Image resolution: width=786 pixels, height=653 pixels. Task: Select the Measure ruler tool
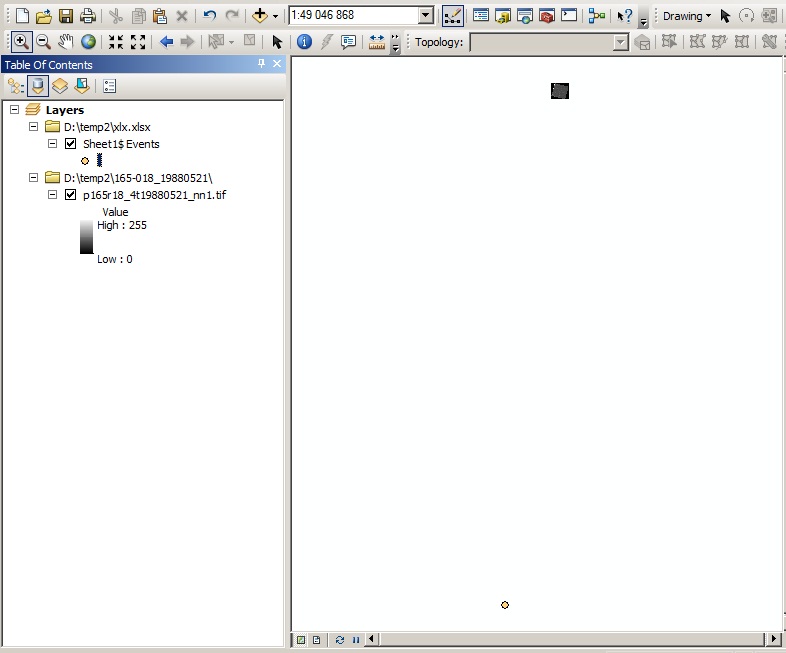click(x=376, y=42)
